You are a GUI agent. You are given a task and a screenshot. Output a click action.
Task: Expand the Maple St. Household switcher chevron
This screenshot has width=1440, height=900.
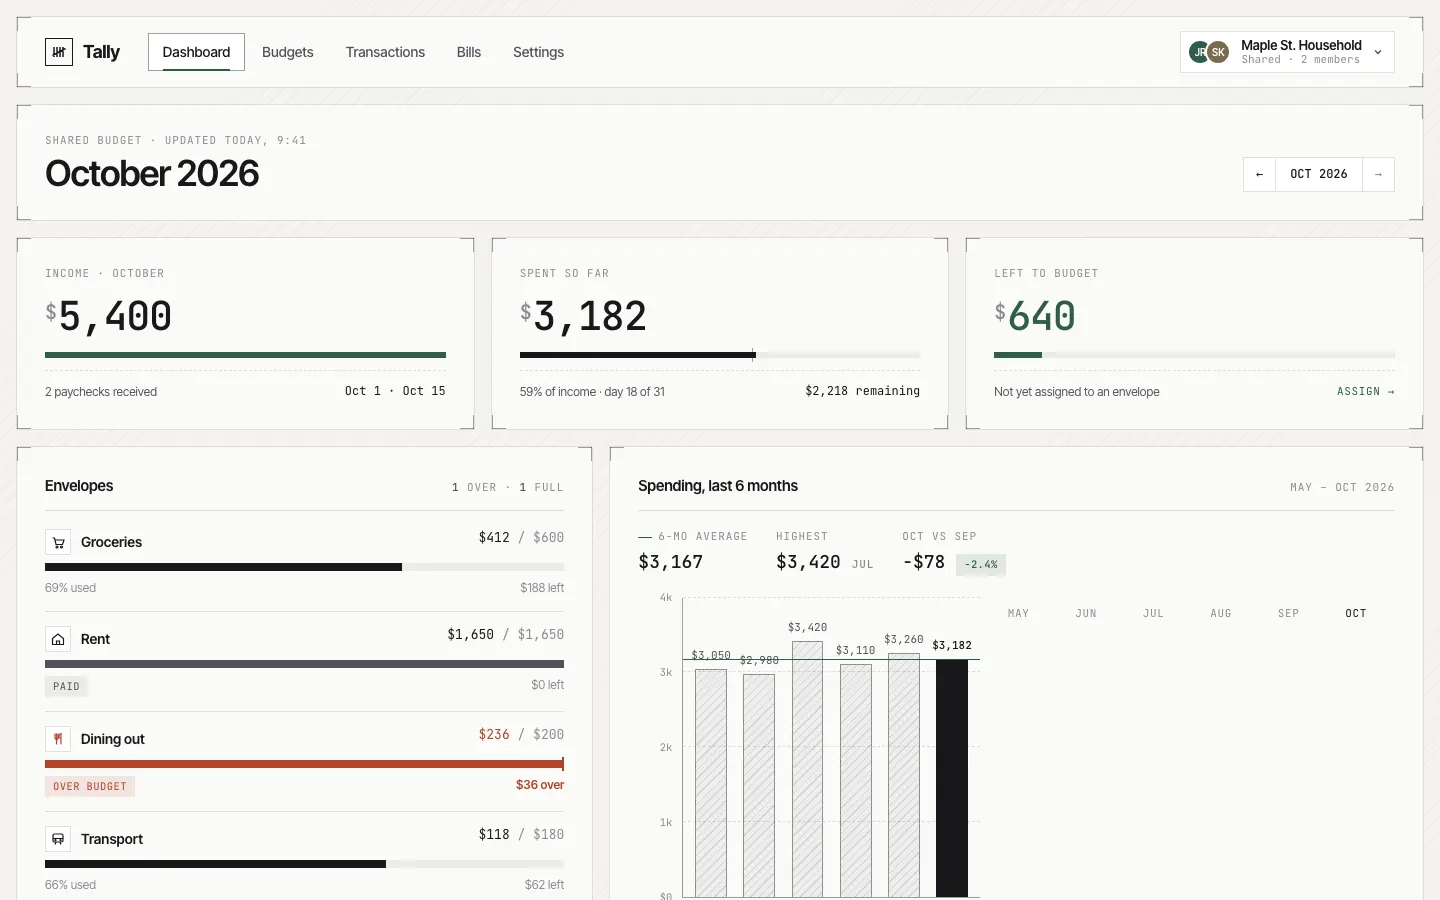click(1378, 52)
